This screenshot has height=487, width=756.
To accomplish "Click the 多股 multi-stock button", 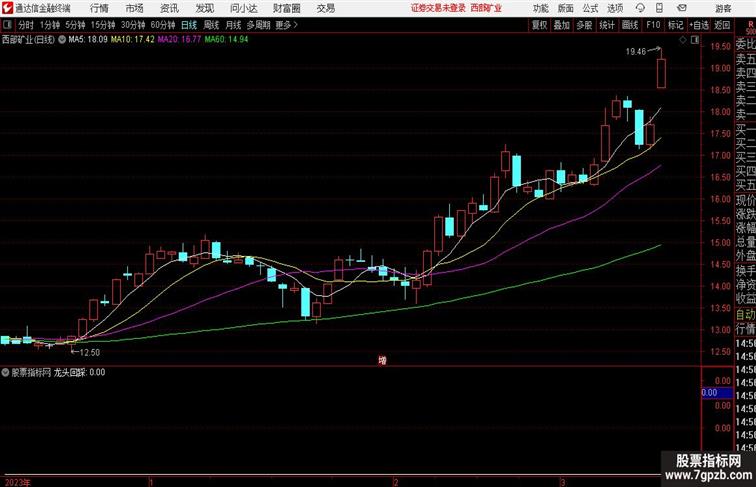I will coord(584,25).
